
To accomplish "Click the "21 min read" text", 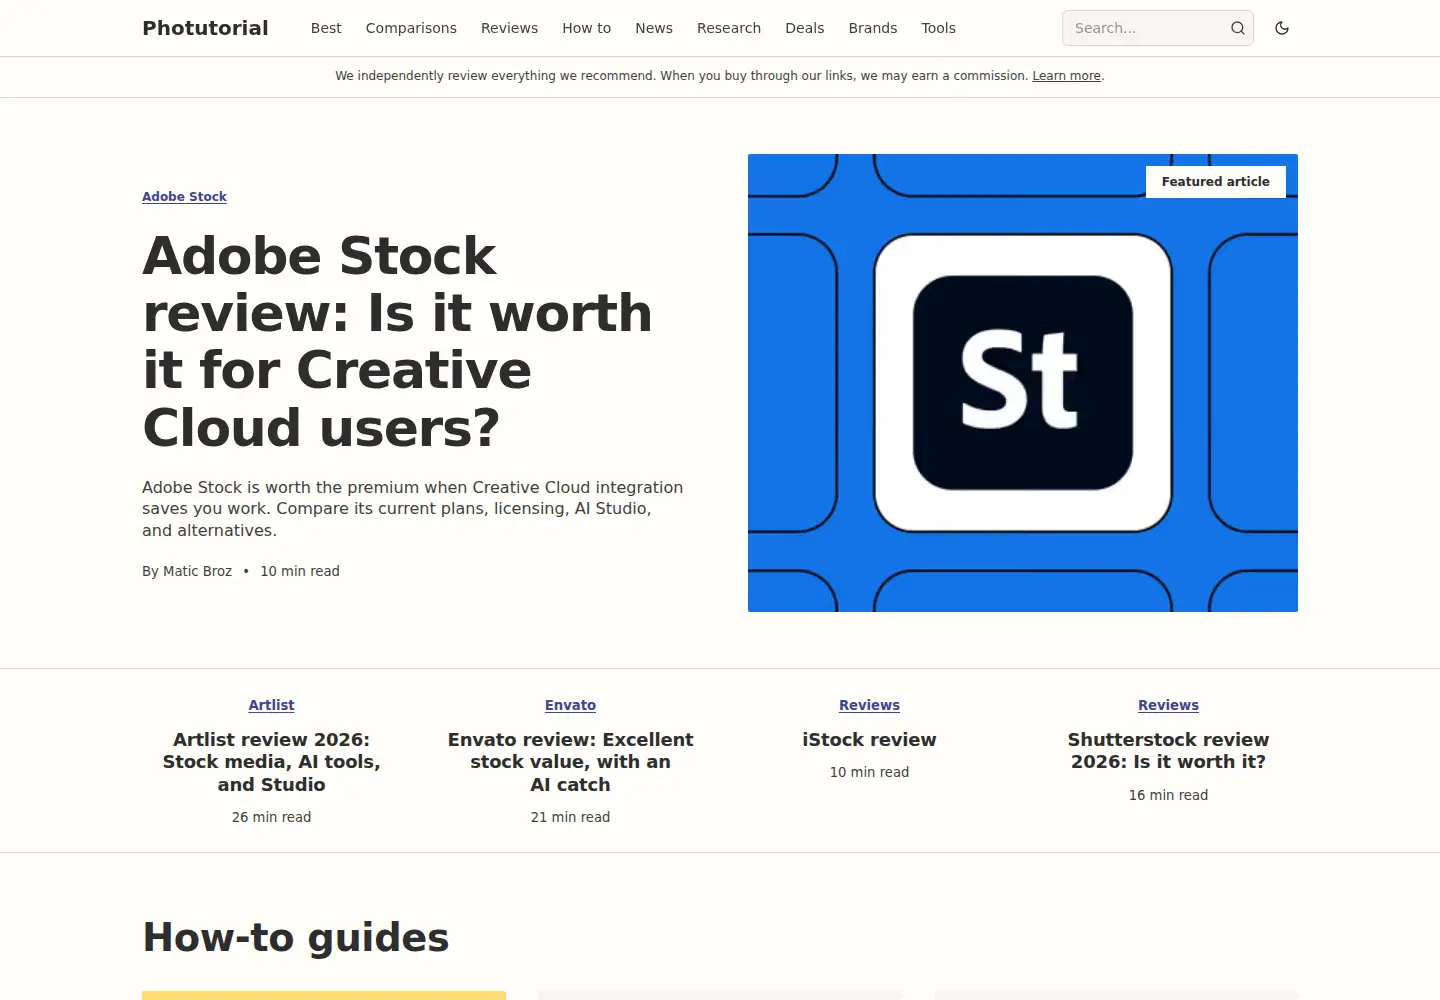I will coord(570,817).
